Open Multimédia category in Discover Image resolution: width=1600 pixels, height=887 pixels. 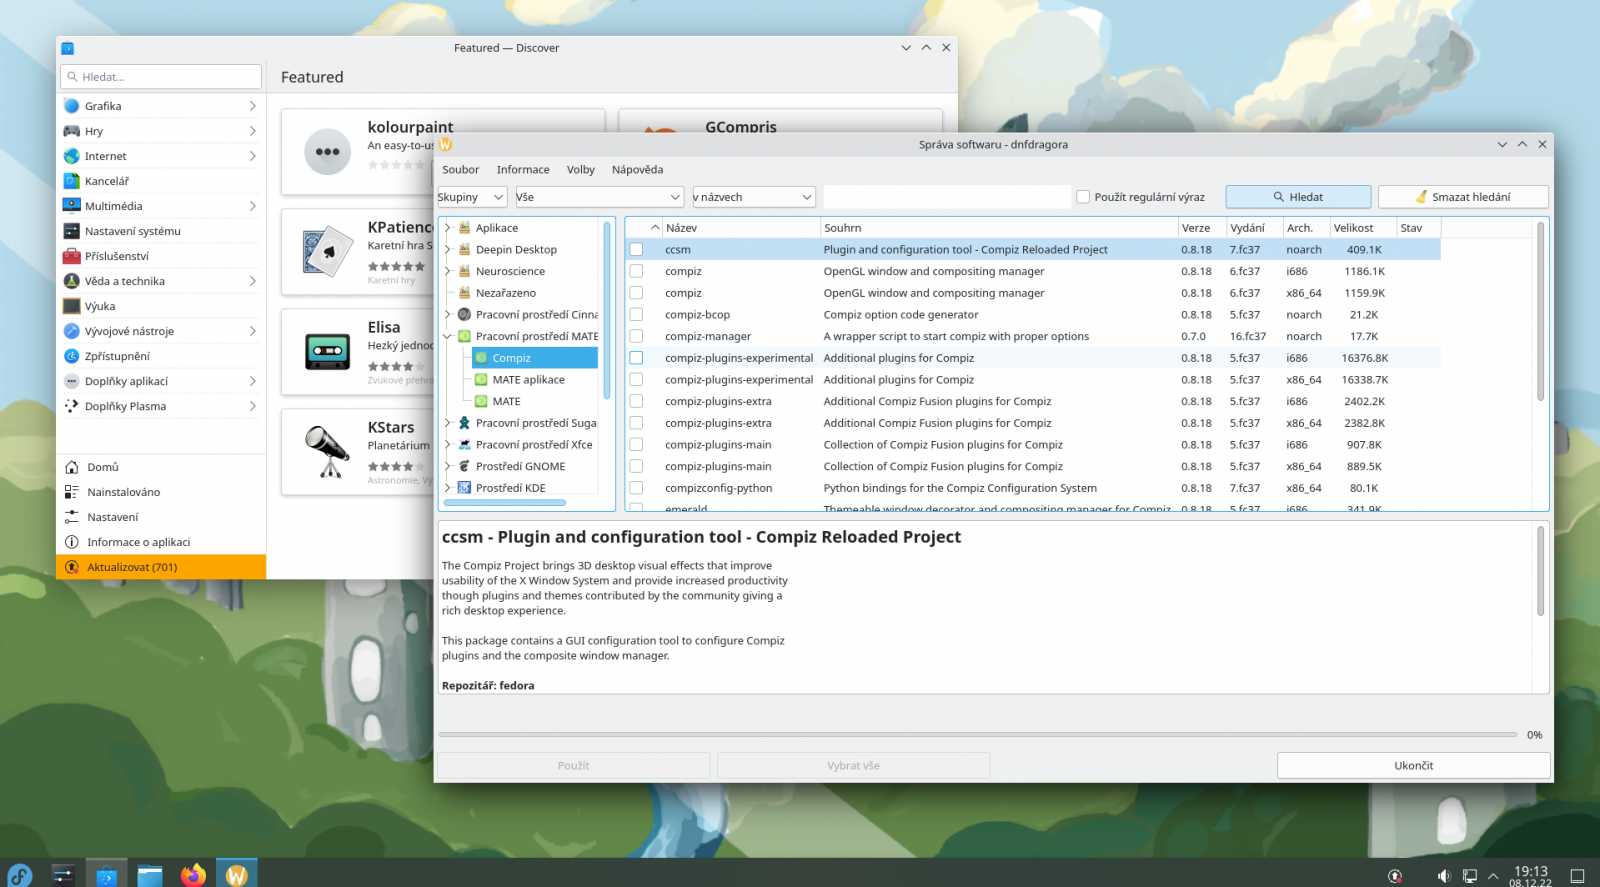(x=160, y=206)
